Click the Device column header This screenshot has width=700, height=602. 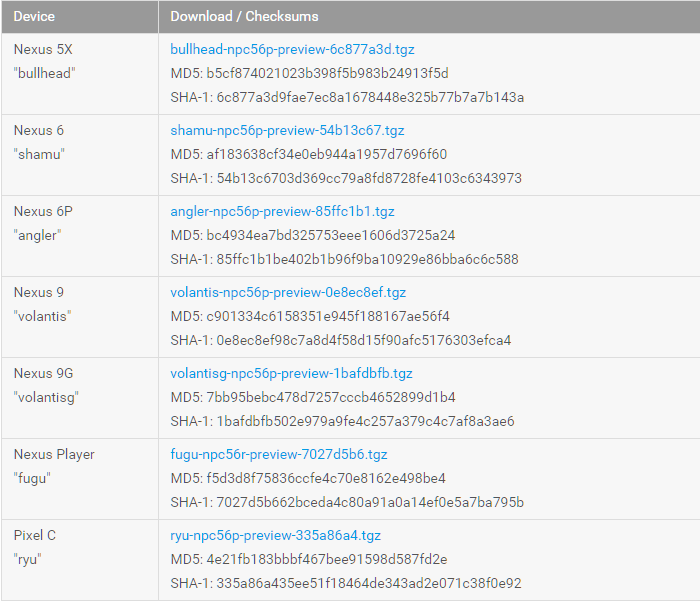coord(34,17)
